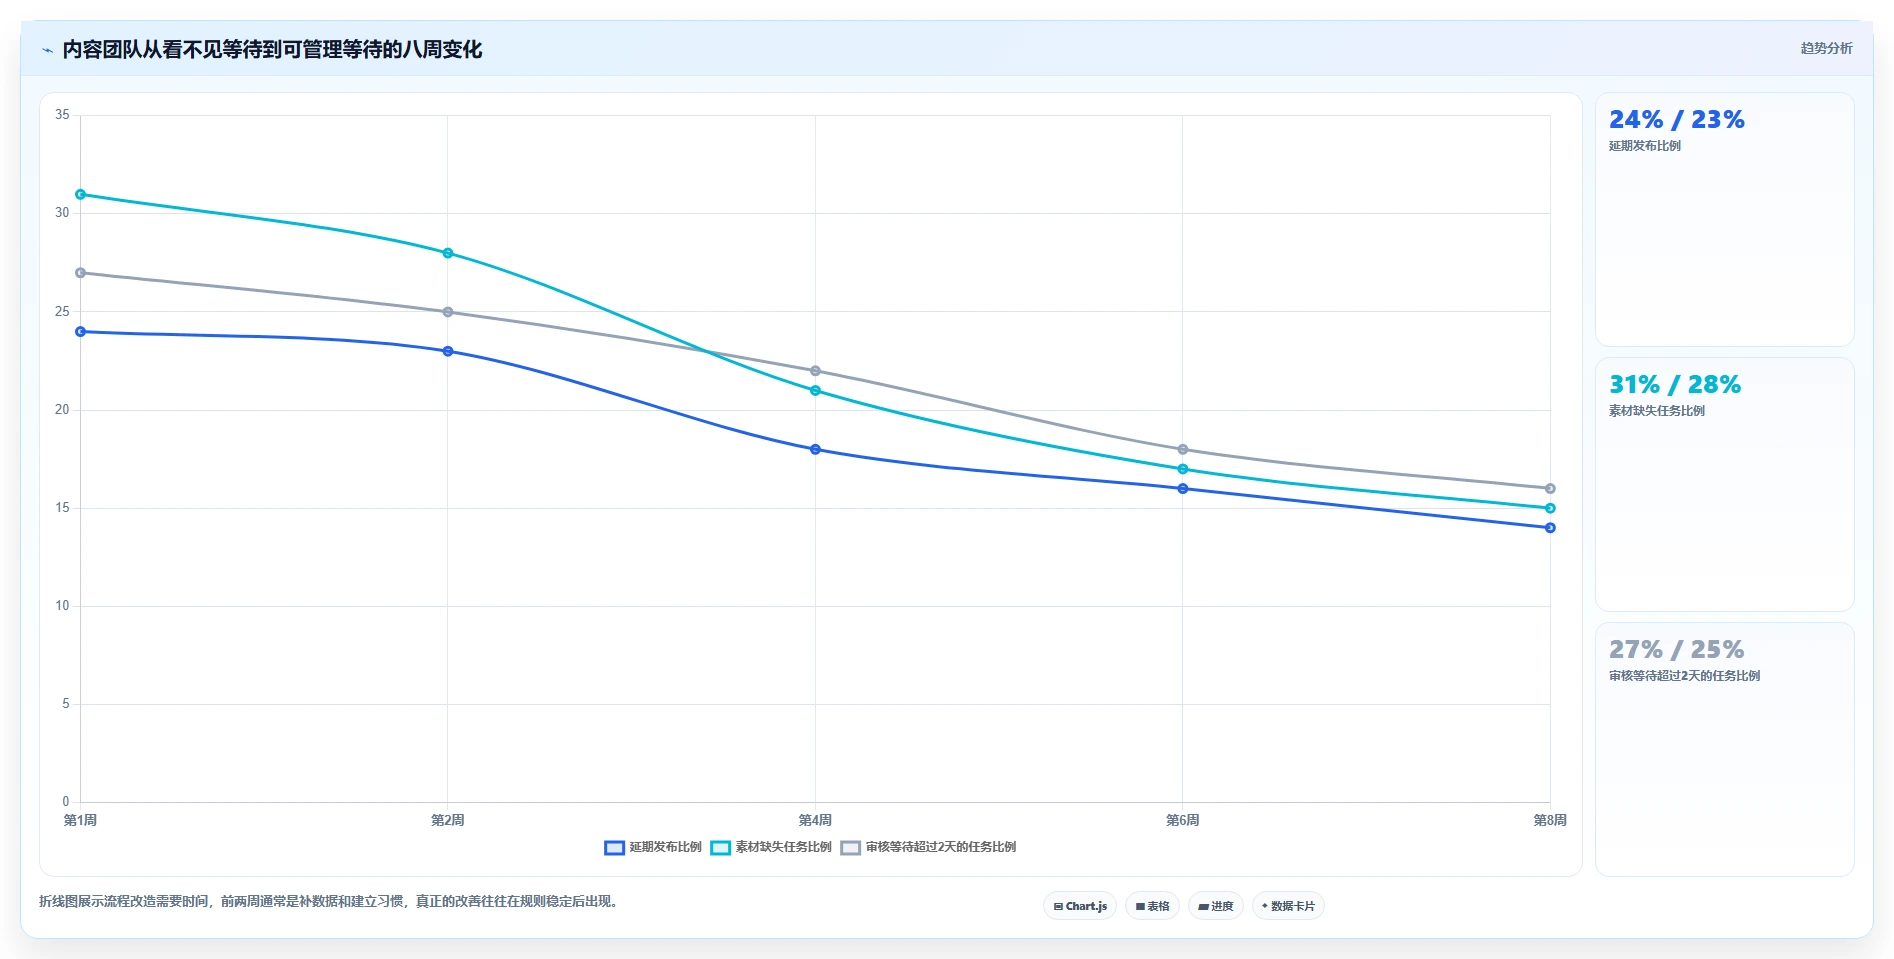Click the 15 y-axis tick label

[x=62, y=508]
